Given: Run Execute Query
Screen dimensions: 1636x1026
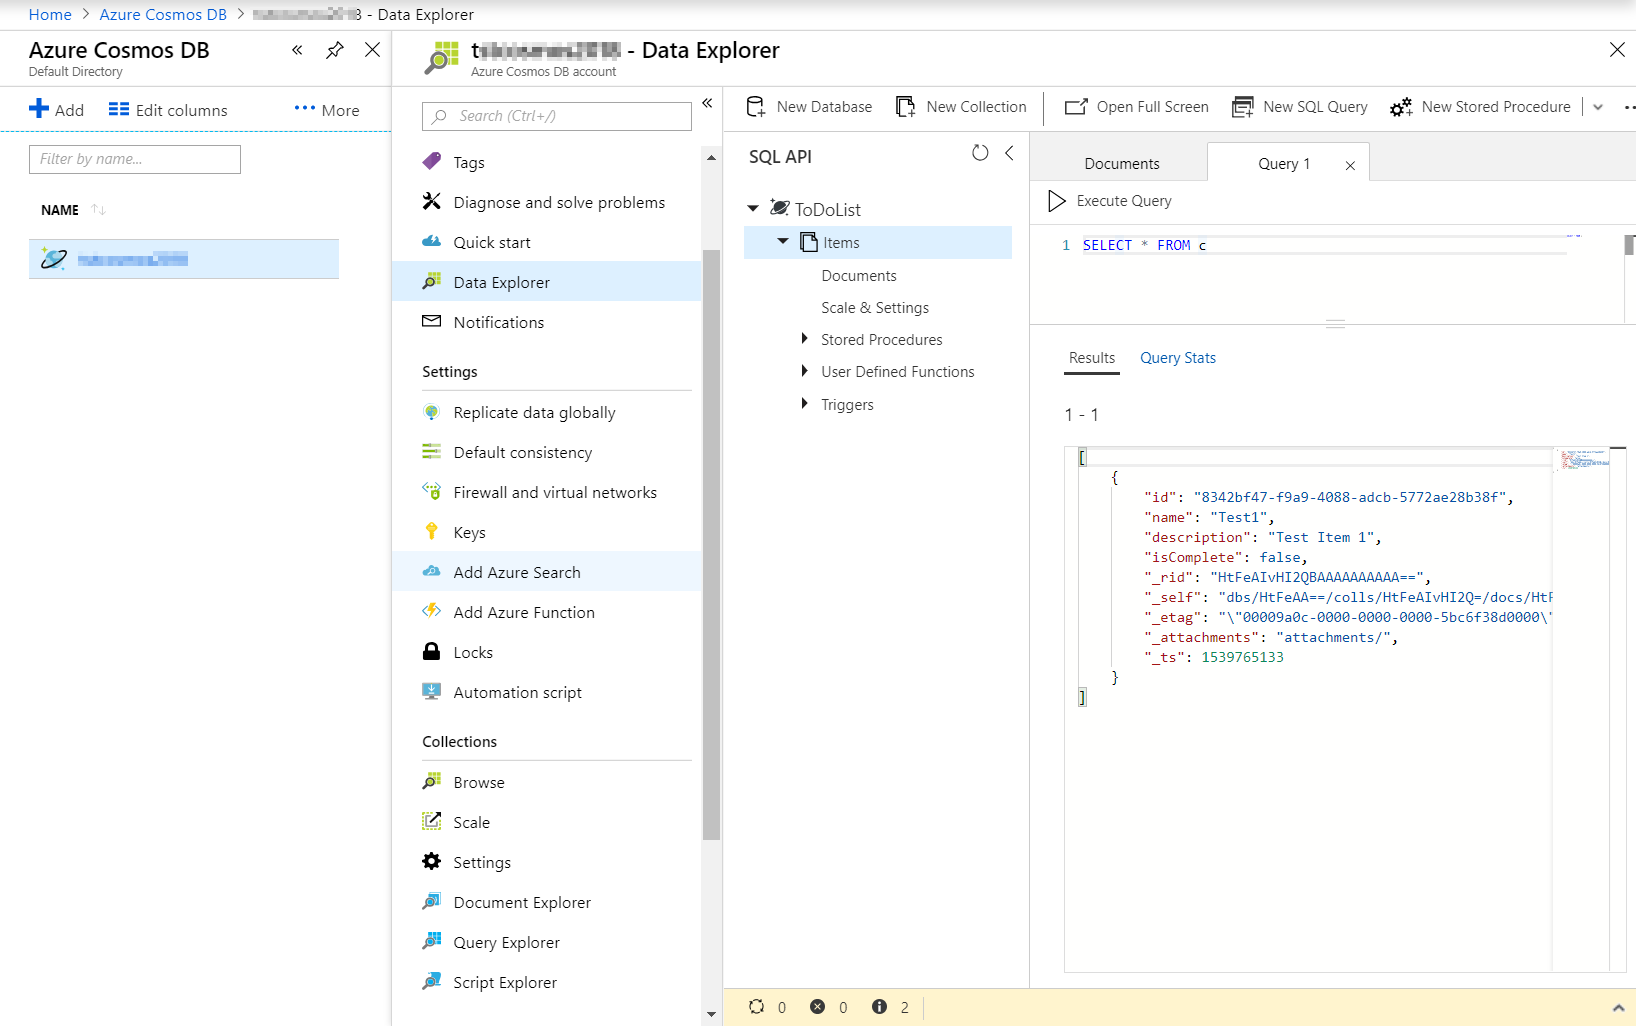Looking at the screenshot, I should pos(1110,201).
